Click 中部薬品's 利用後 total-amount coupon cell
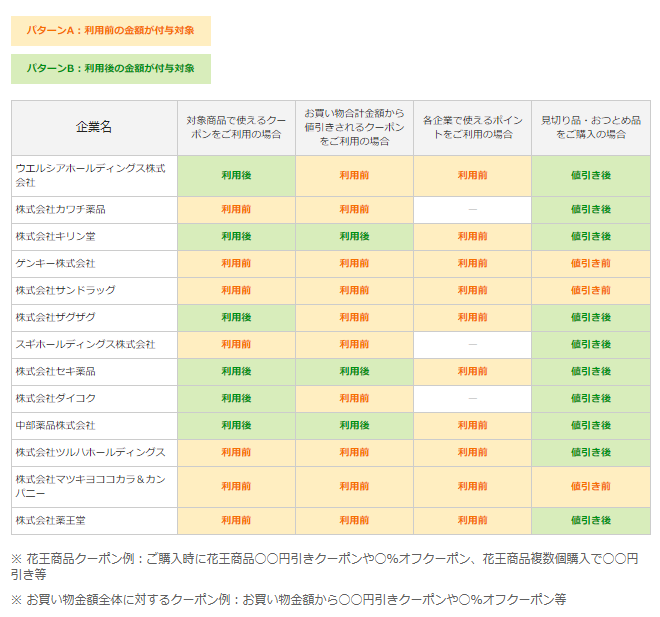Screen dimensions: 660x617 [x=354, y=426]
